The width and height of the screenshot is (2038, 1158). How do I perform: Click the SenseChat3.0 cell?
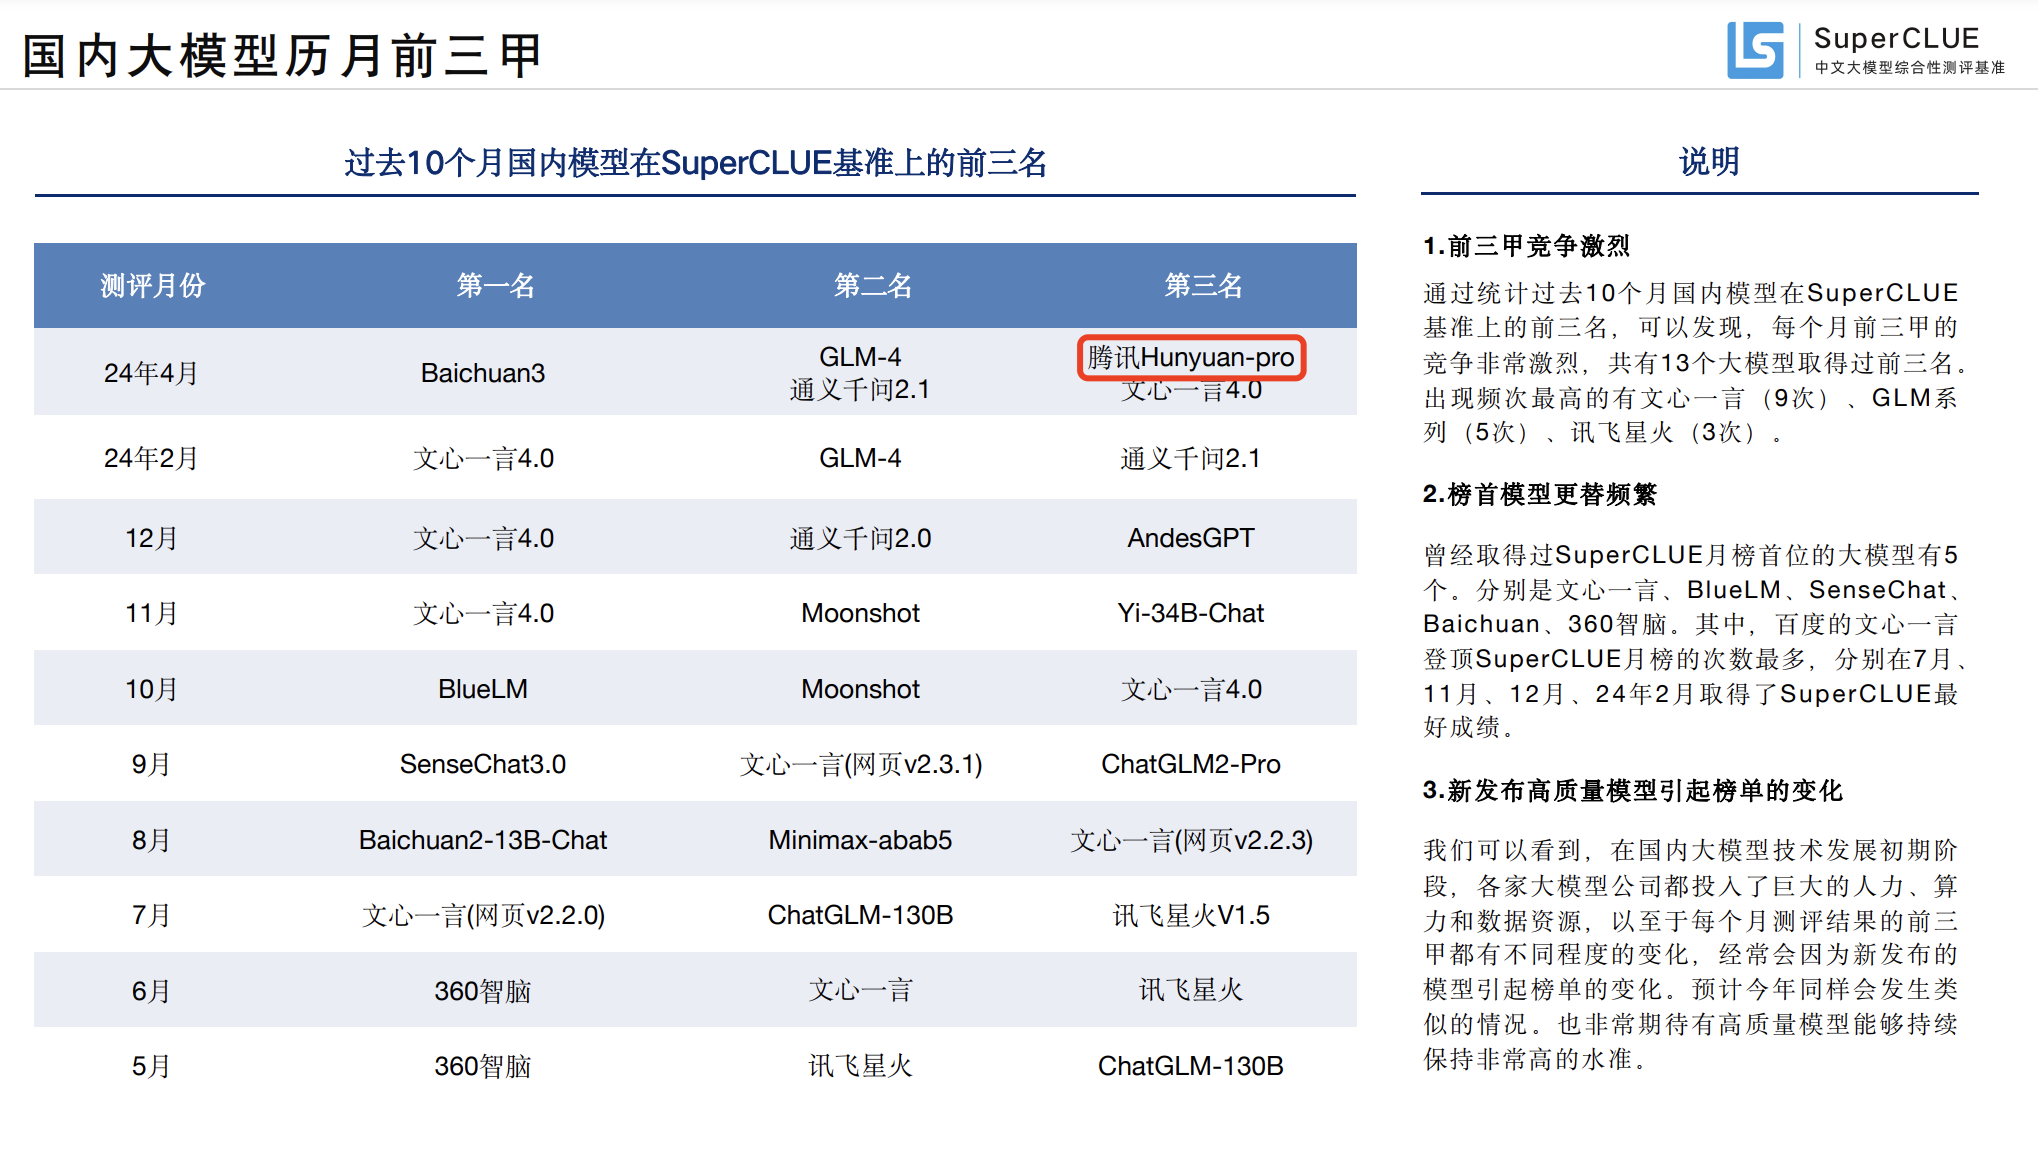click(x=482, y=764)
